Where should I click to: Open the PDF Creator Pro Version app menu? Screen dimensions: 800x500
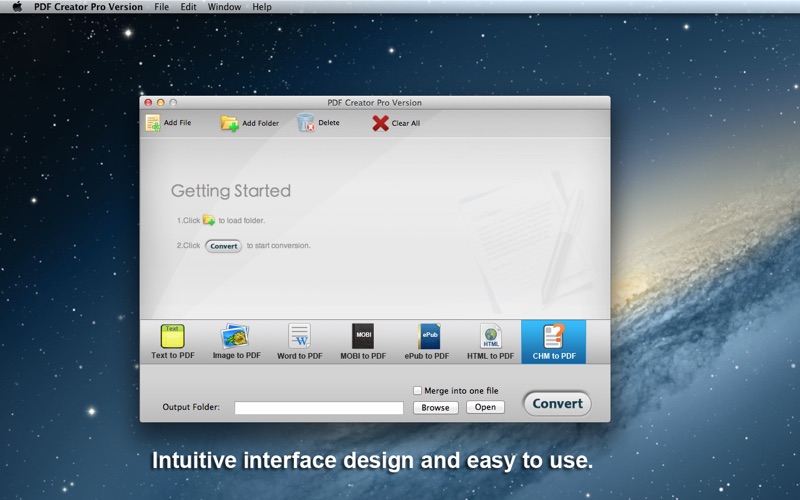coord(88,7)
